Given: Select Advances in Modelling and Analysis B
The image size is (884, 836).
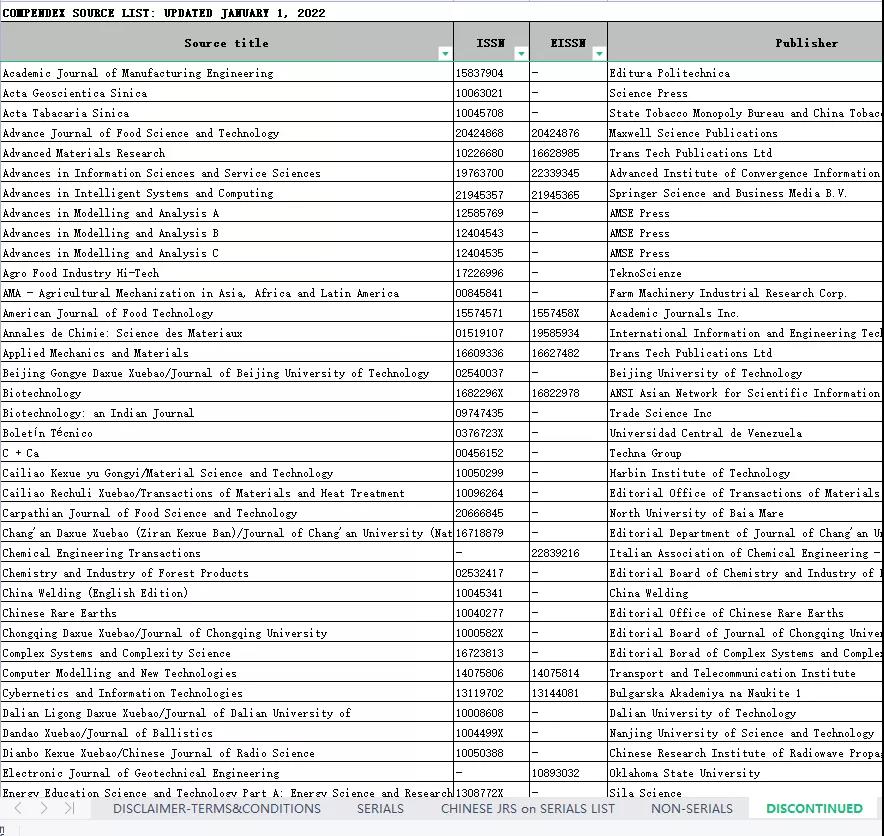Looking at the screenshot, I should click(x=227, y=233).
